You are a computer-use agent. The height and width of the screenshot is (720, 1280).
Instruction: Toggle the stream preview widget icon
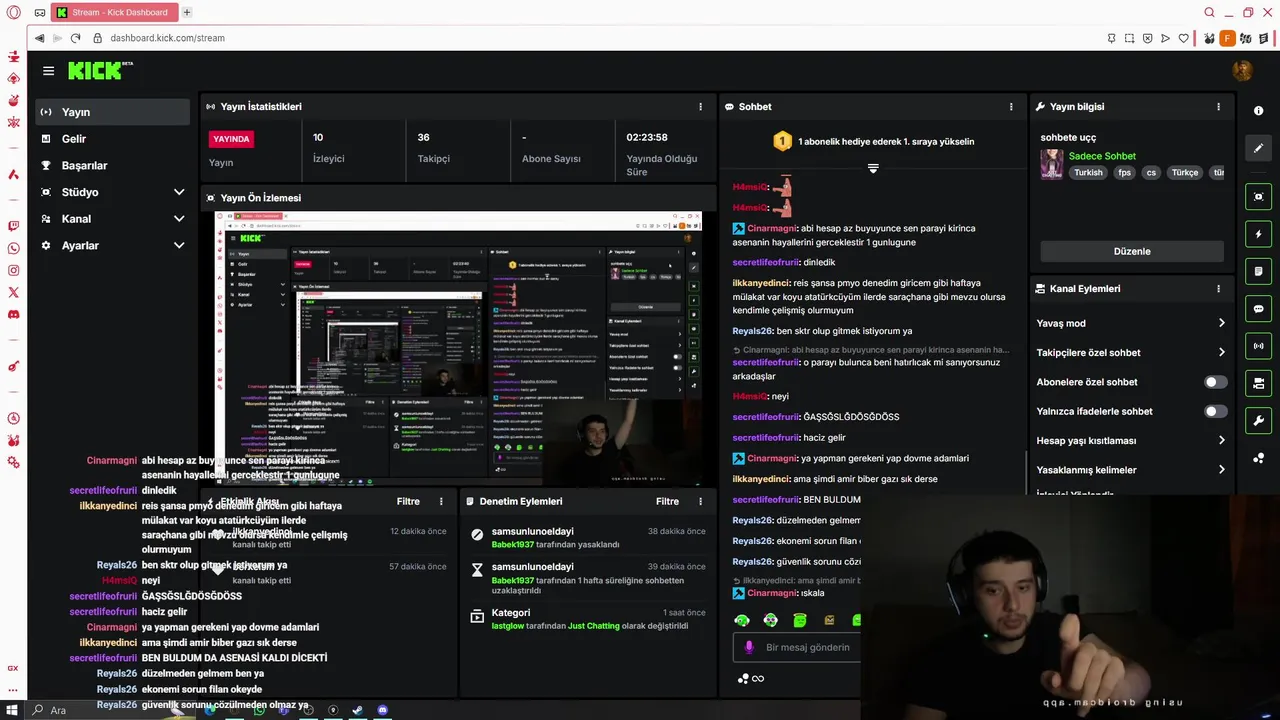pyautogui.click(x=1259, y=197)
